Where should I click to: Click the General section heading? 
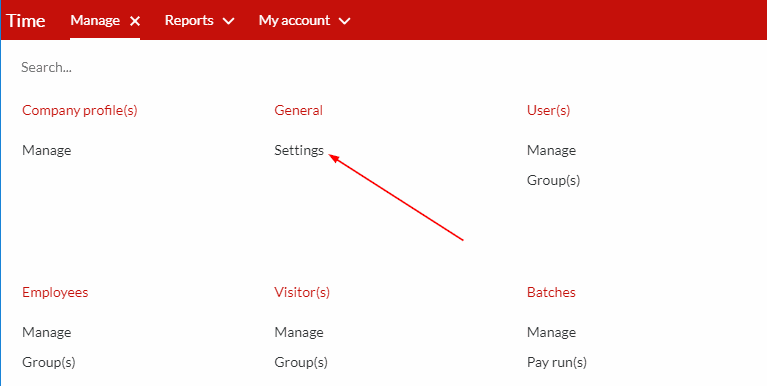(x=298, y=110)
